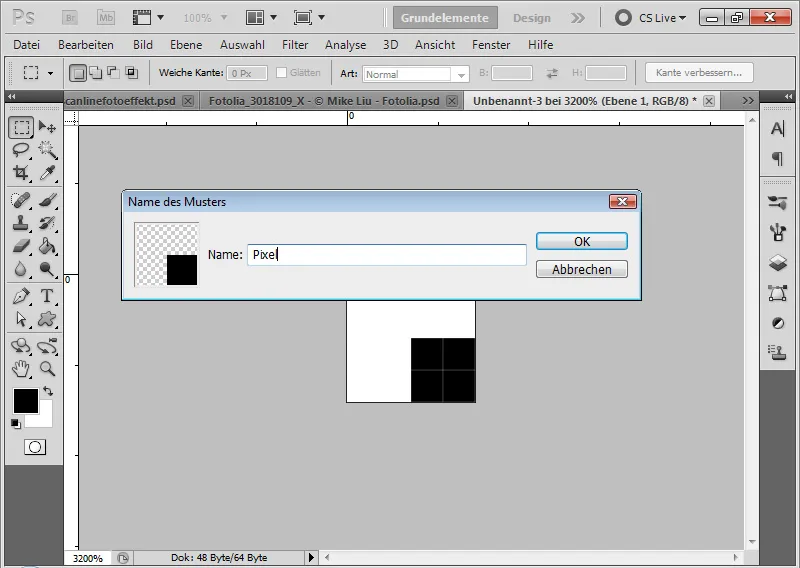Click the Kante verbessern button

[699, 72]
